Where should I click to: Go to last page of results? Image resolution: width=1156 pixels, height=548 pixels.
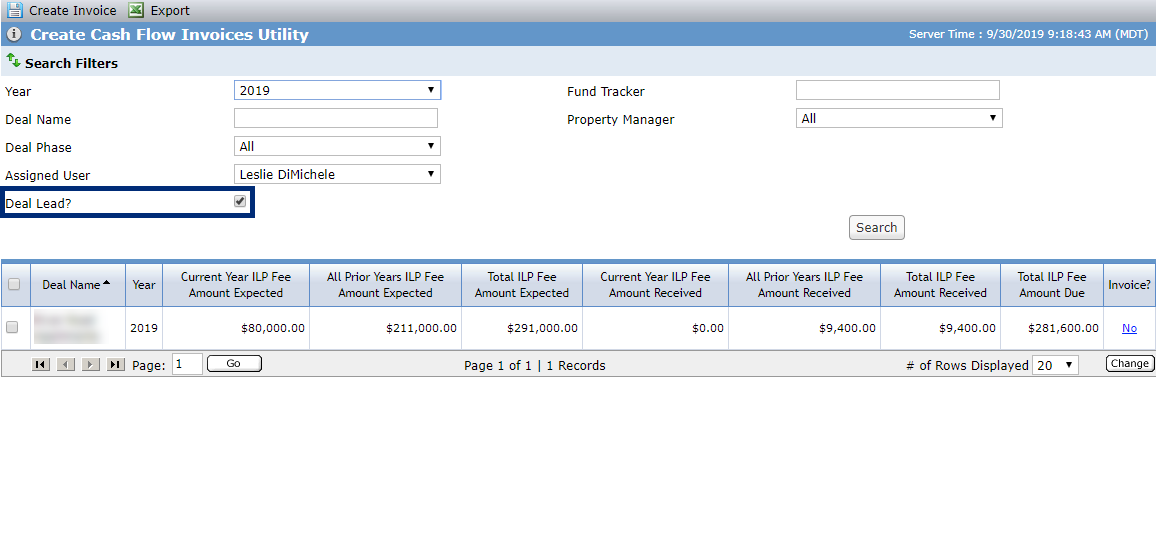[x=116, y=364]
